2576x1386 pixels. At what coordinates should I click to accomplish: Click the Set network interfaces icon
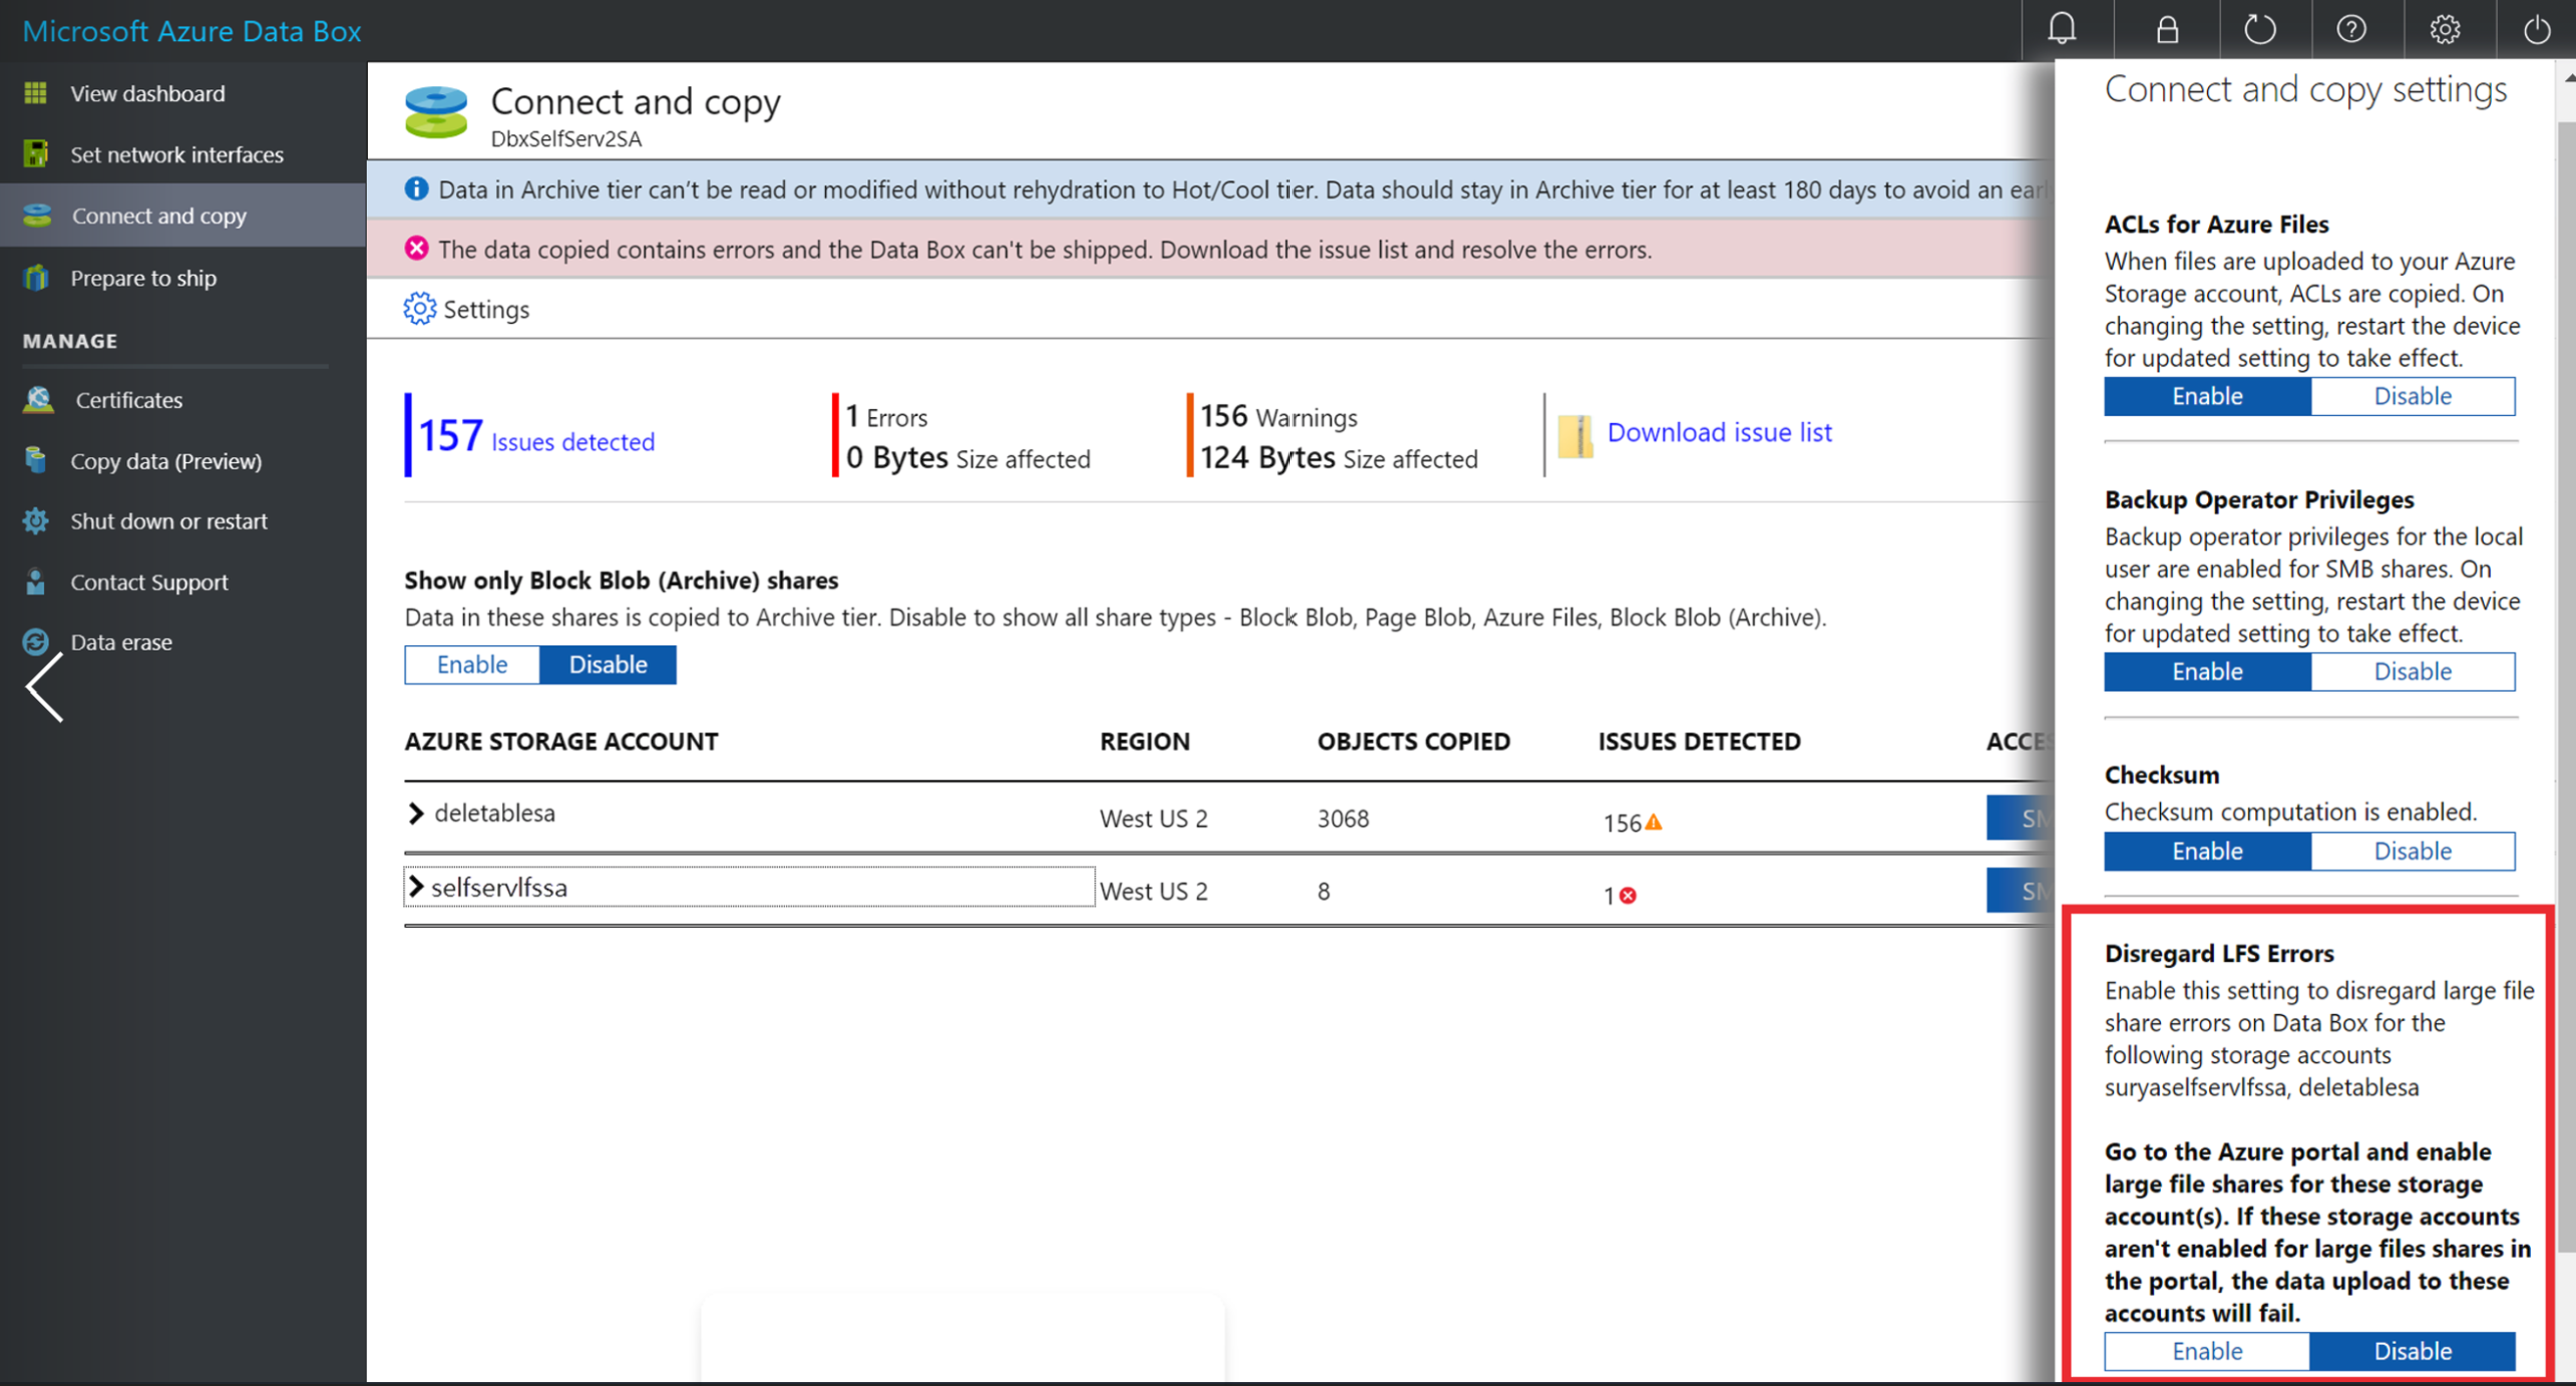(x=37, y=154)
